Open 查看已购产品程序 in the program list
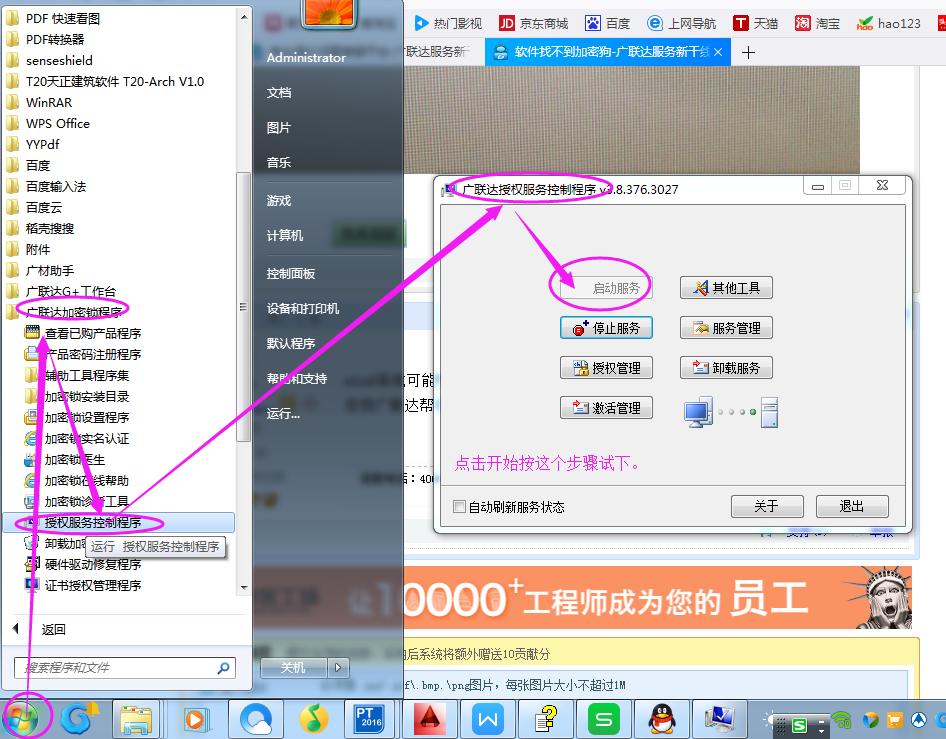The image size is (946, 739). 93,333
